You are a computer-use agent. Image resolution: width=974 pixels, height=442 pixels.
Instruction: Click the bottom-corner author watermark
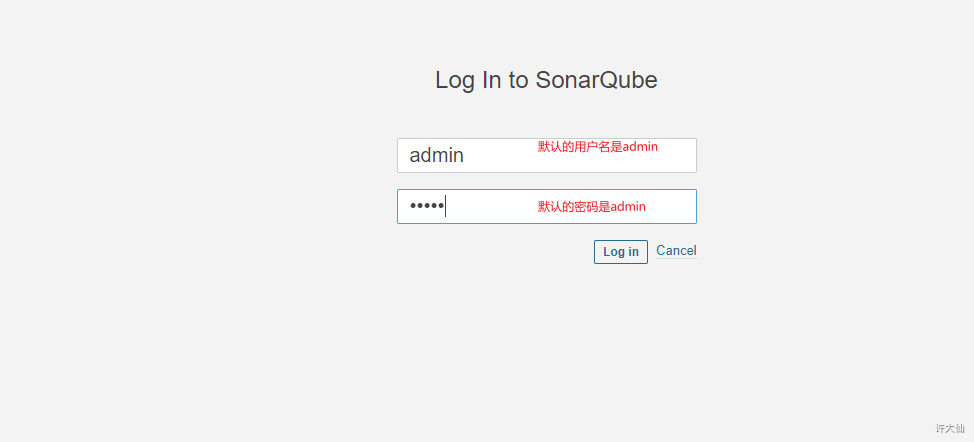[950, 428]
